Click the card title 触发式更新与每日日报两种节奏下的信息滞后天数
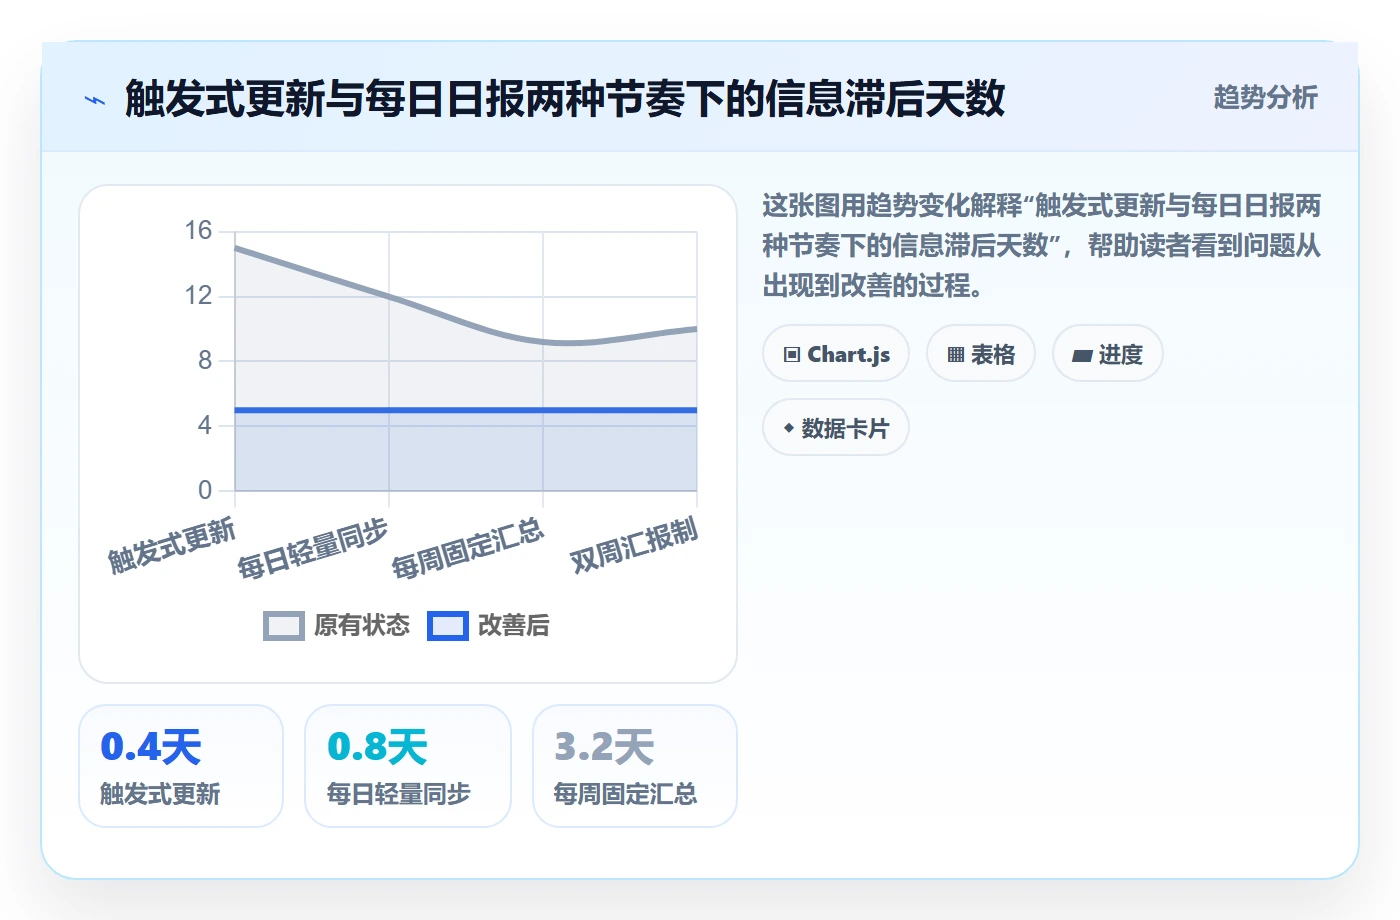1400x920 pixels. click(x=565, y=99)
